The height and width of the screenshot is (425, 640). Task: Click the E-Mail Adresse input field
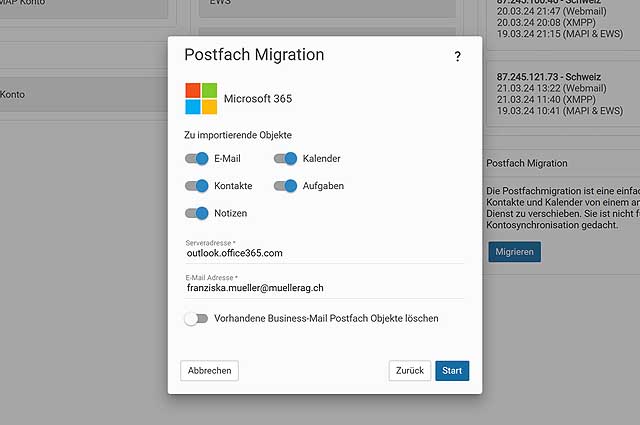(324, 287)
